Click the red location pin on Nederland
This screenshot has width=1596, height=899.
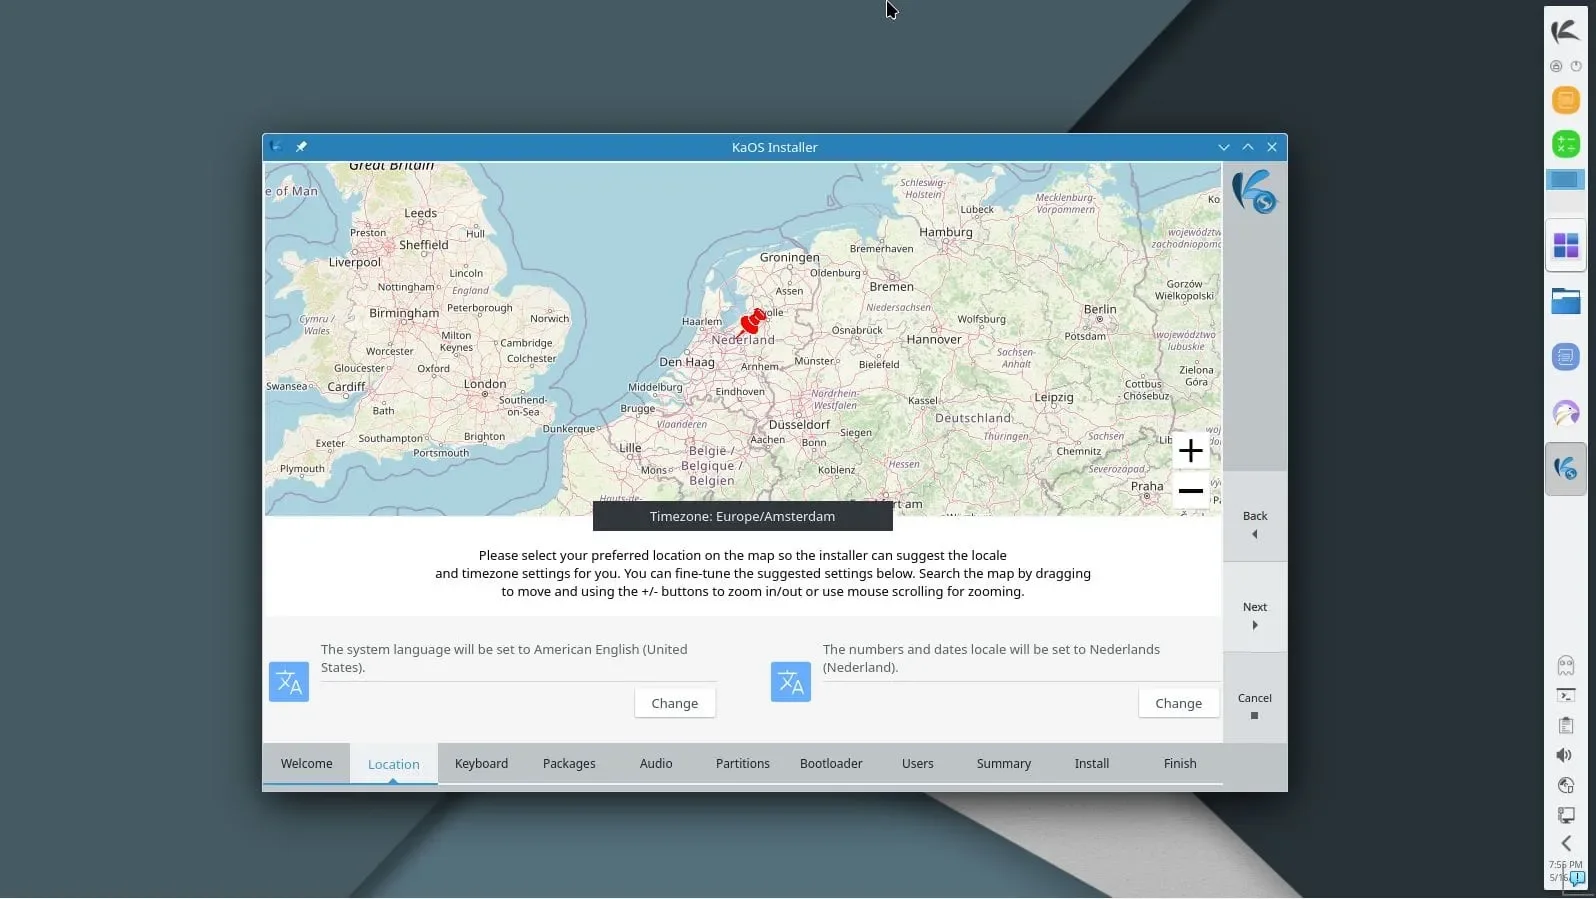752,321
